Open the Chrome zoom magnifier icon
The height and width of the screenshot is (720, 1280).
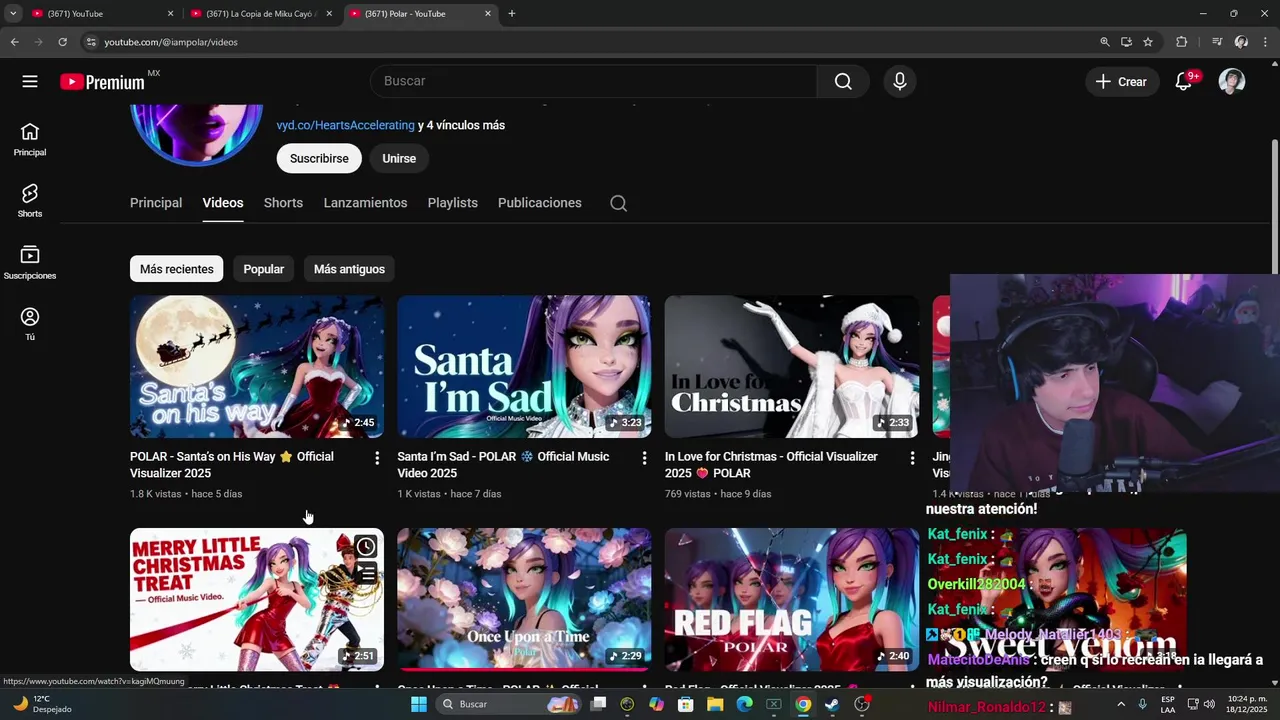(x=1105, y=42)
